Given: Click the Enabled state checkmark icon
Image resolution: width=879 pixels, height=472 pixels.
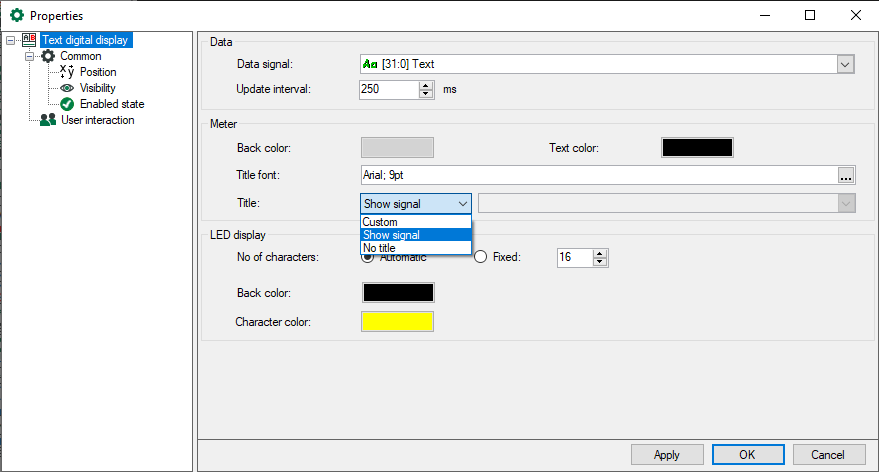Looking at the screenshot, I should [67, 104].
